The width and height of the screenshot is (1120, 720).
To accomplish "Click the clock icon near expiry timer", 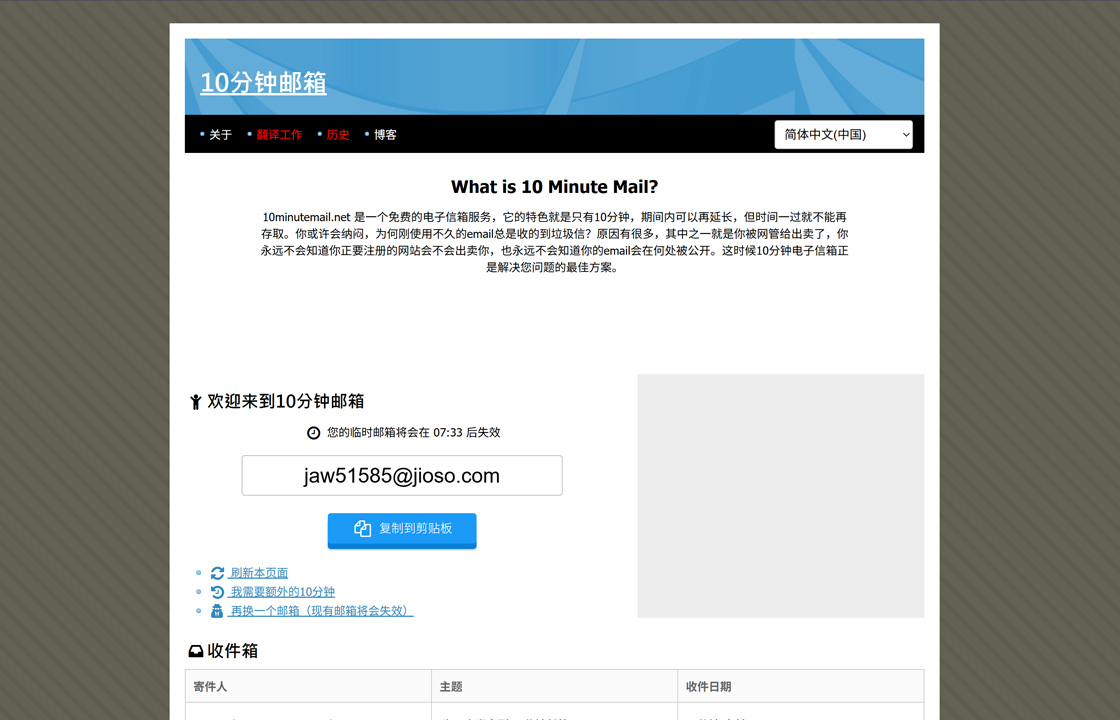I will 313,433.
